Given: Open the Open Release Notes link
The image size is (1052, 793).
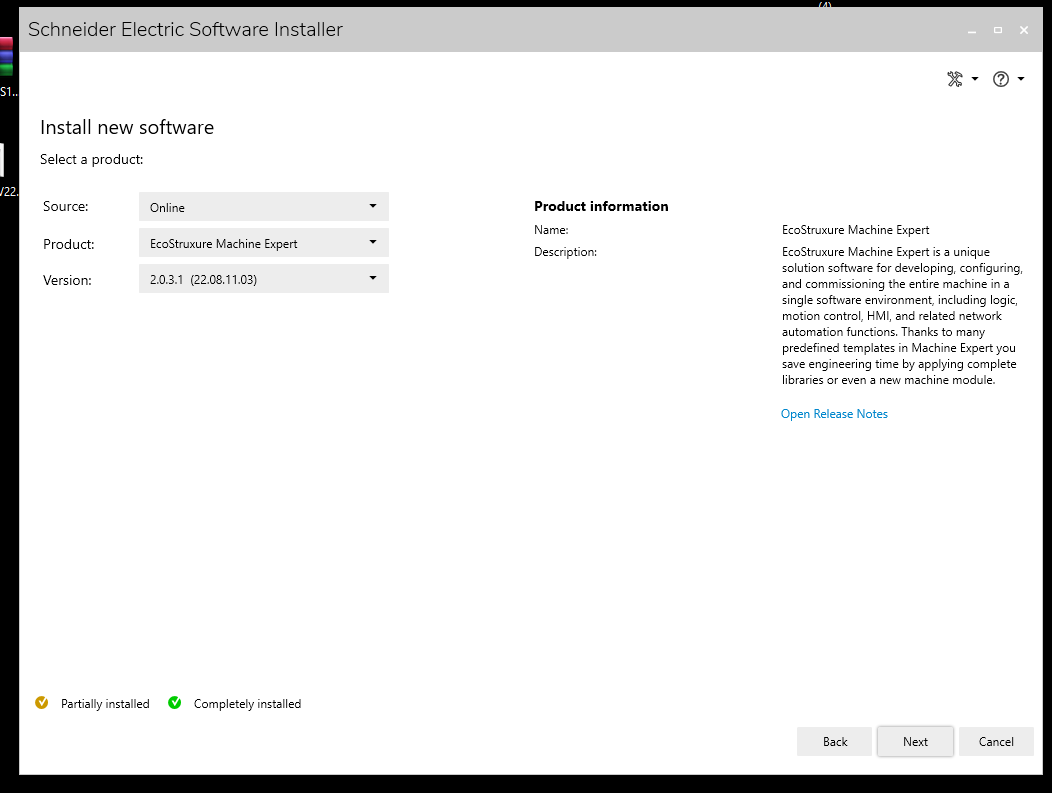Looking at the screenshot, I should click(x=834, y=414).
